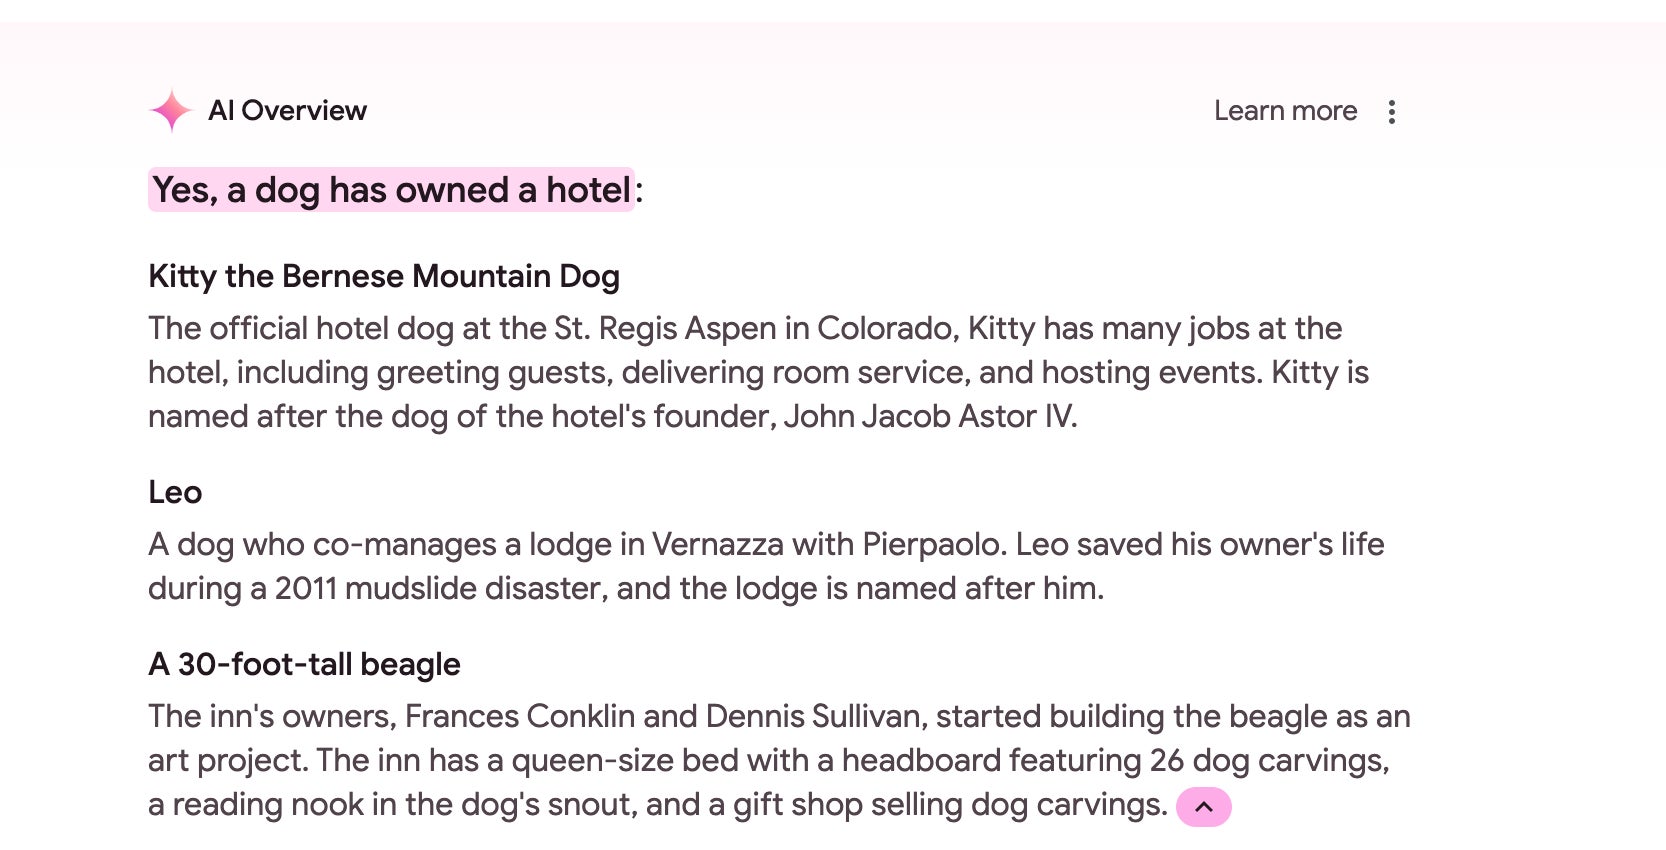Click the words "St. Regis Aspen"

(x=680, y=328)
